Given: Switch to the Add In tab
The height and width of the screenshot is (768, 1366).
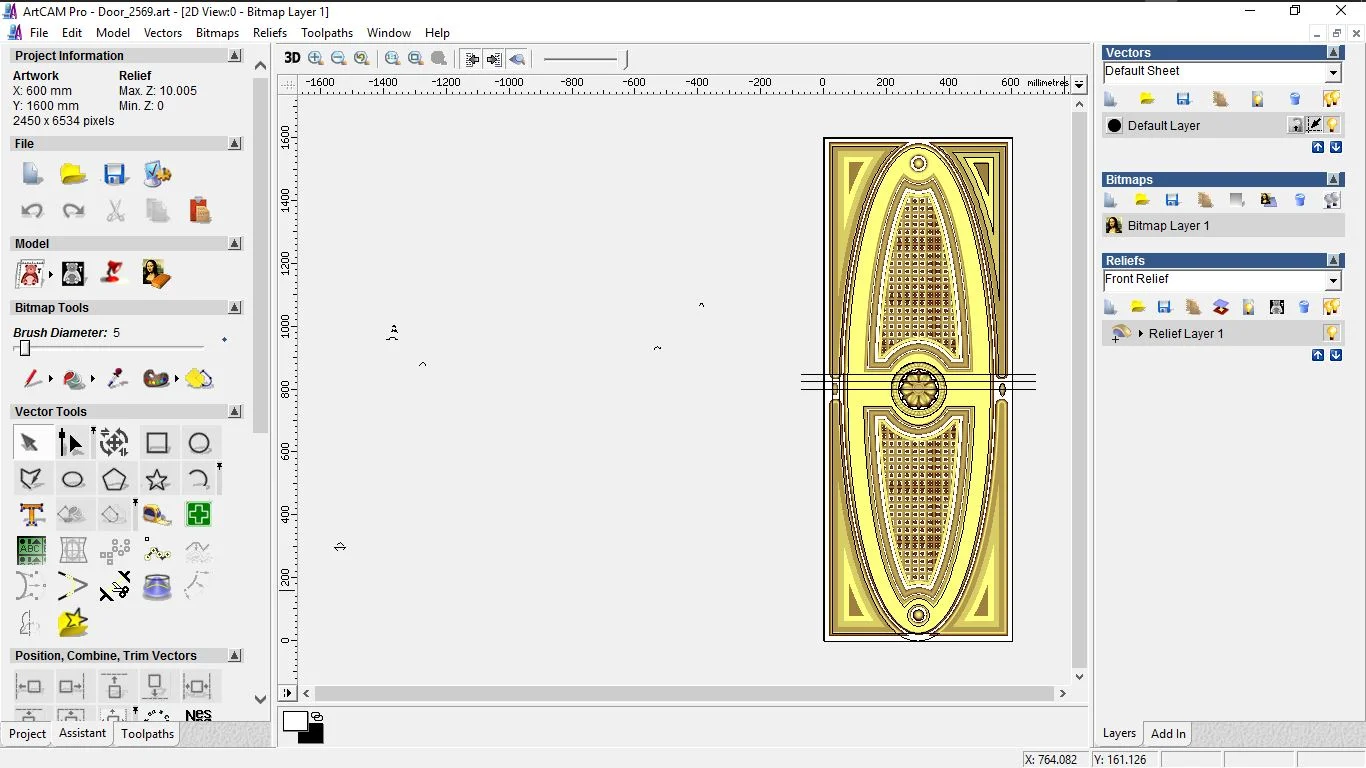Looking at the screenshot, I should (1168, 734).
